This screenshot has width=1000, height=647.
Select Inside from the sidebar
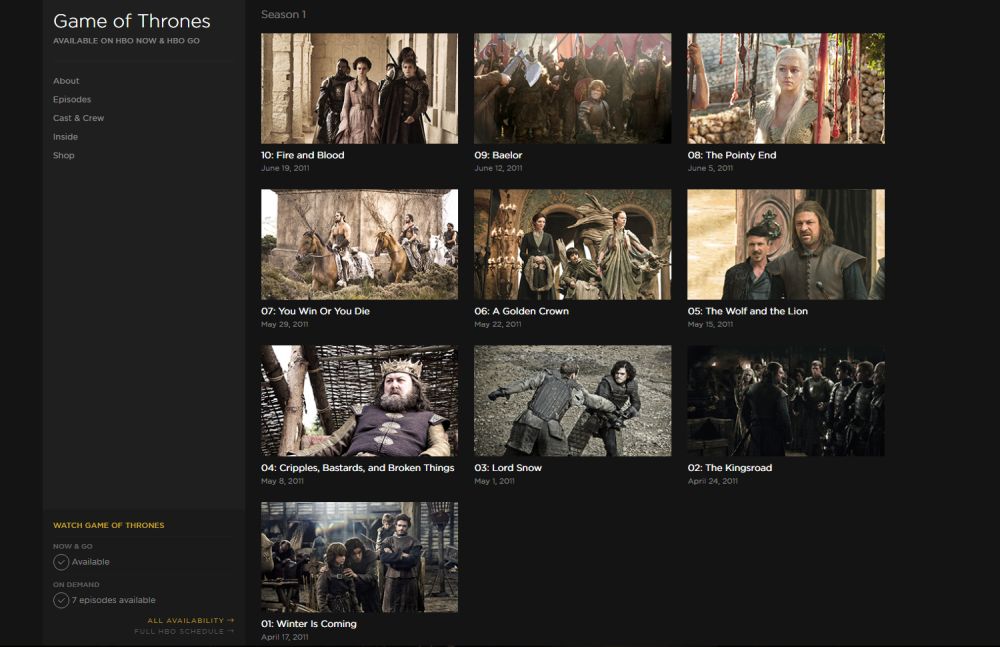[x=65, y=137]
